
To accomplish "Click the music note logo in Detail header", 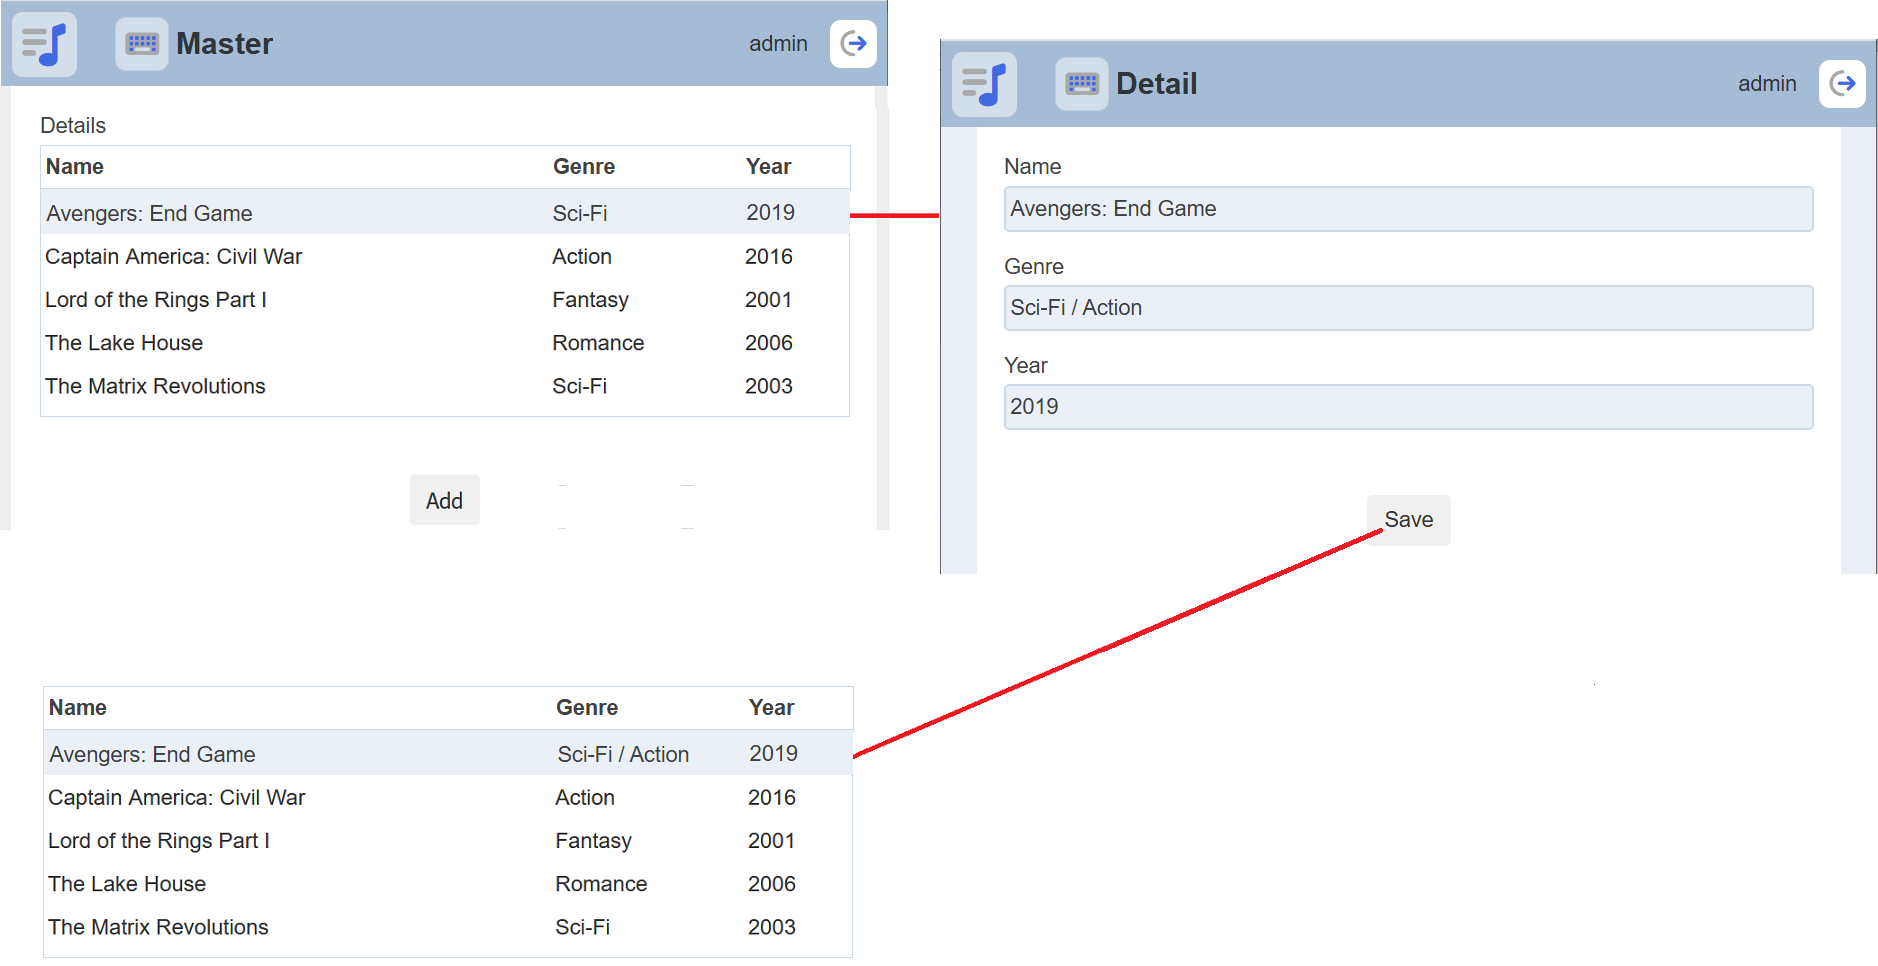I will point(984,84).
